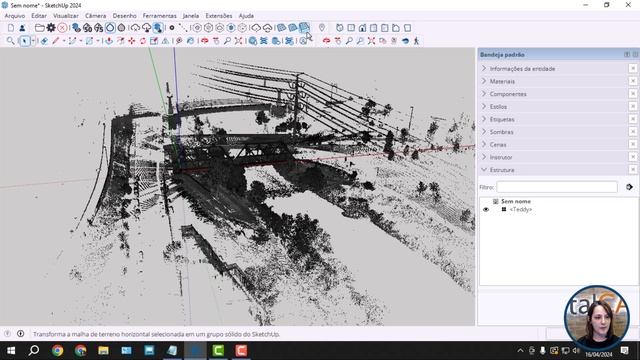Open dropdown arrow next to Select tool

click(x=33, y=41)
